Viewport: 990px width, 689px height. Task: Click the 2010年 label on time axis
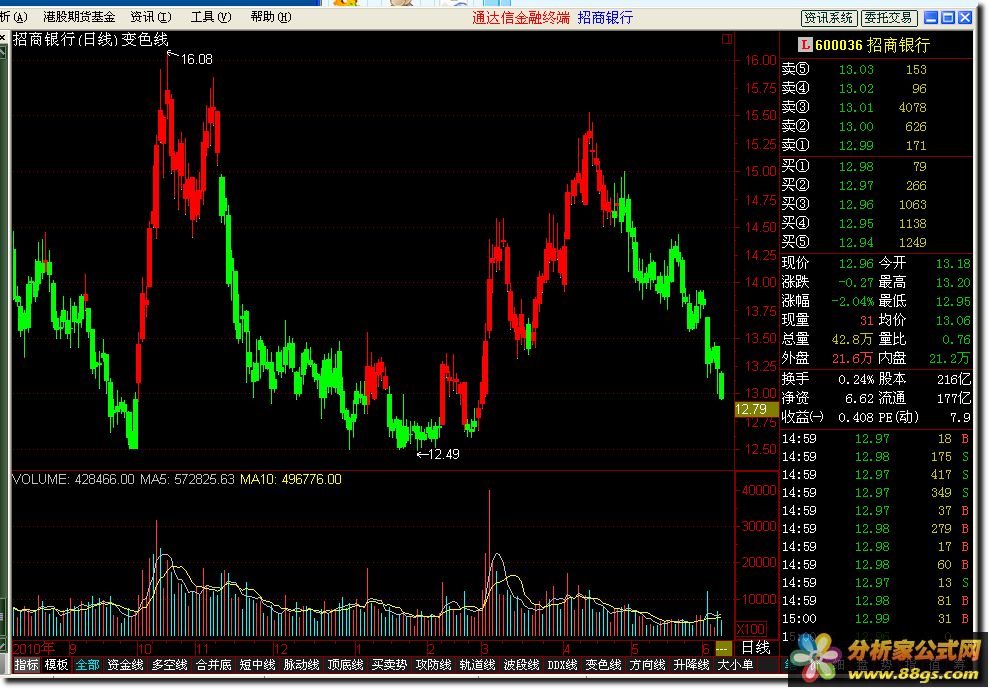coord(34,649)
